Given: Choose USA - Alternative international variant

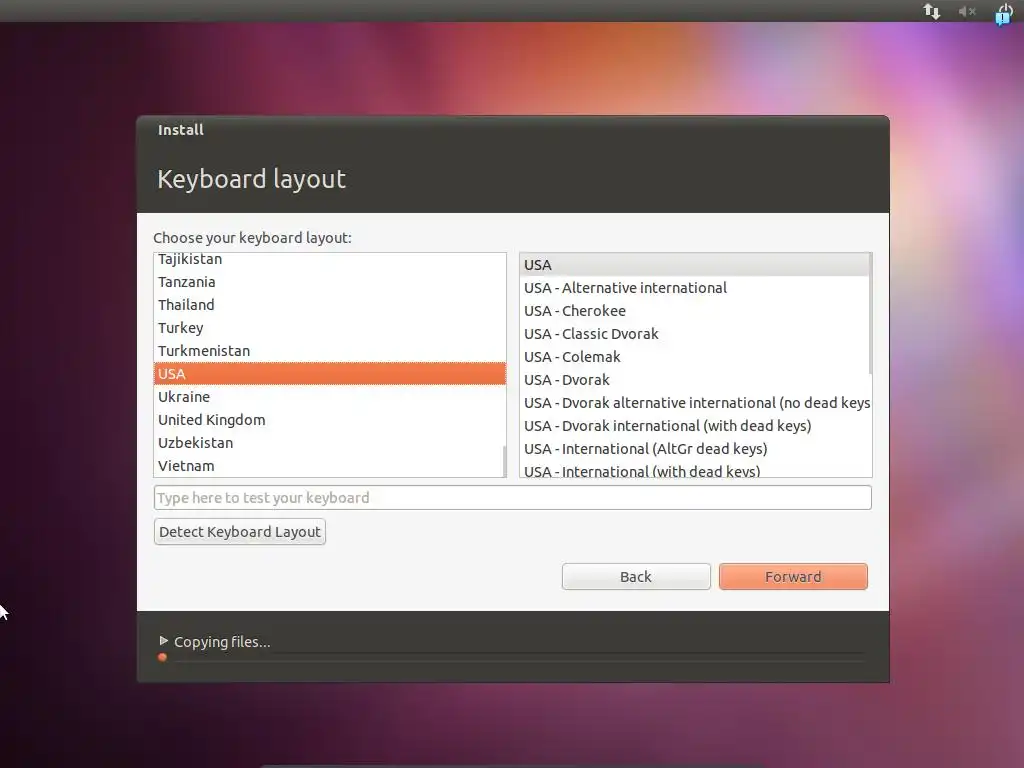Looking at the screenshot, I should (694, 287).
